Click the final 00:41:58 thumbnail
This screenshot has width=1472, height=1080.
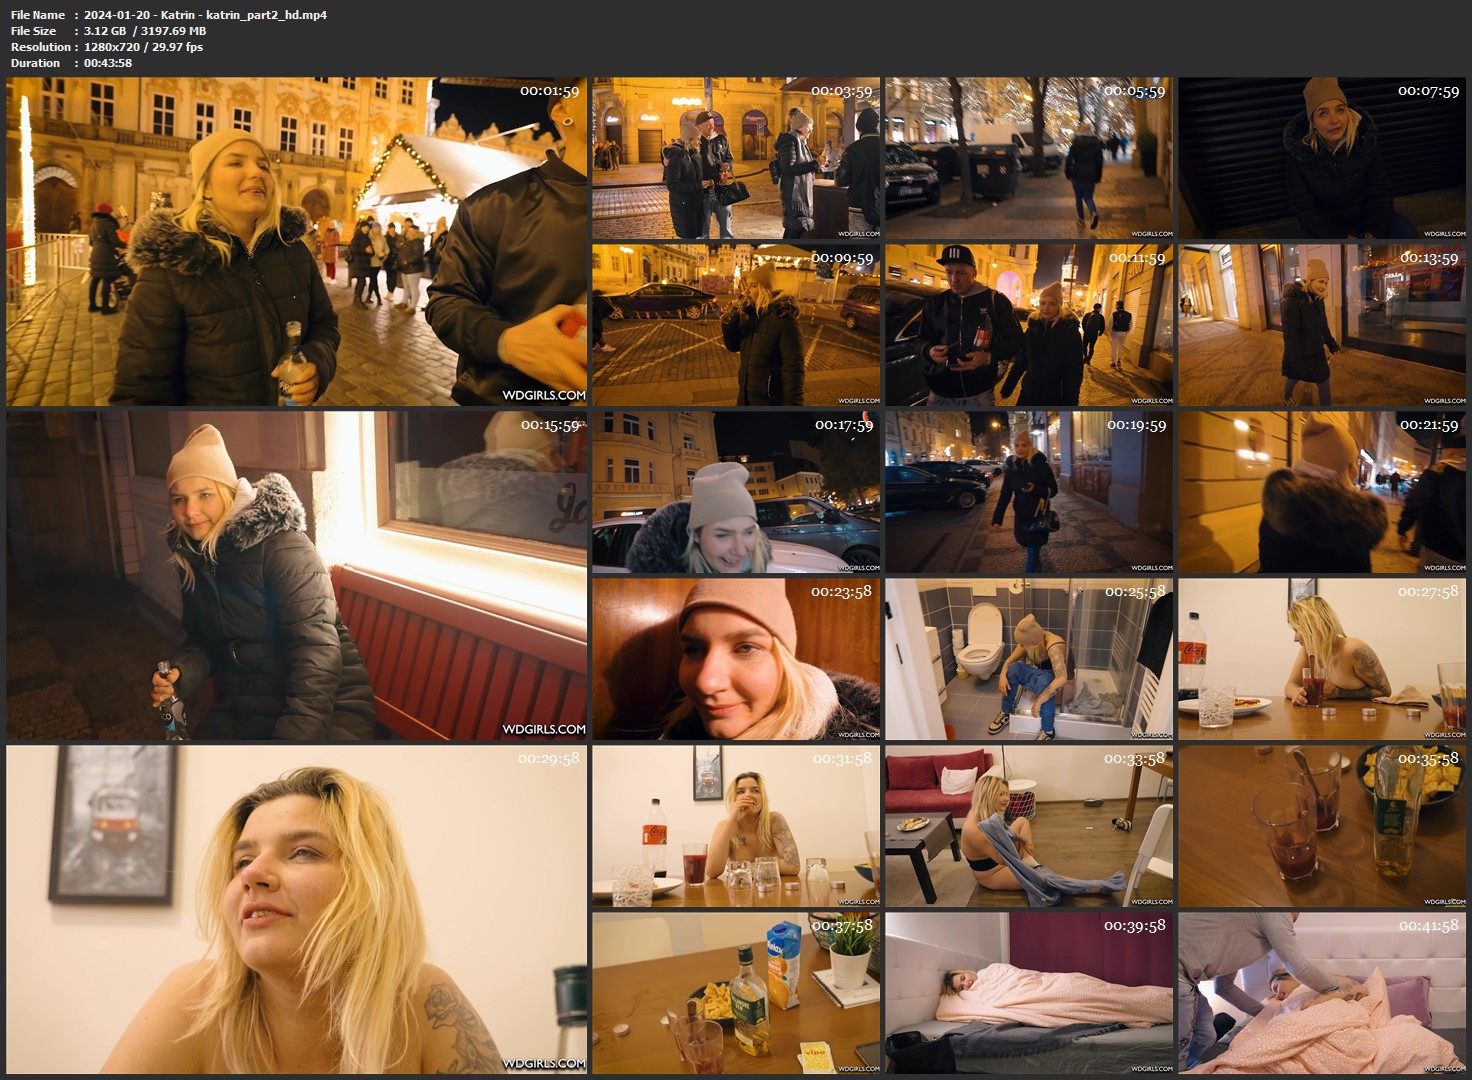click(x=1322, y=993)
